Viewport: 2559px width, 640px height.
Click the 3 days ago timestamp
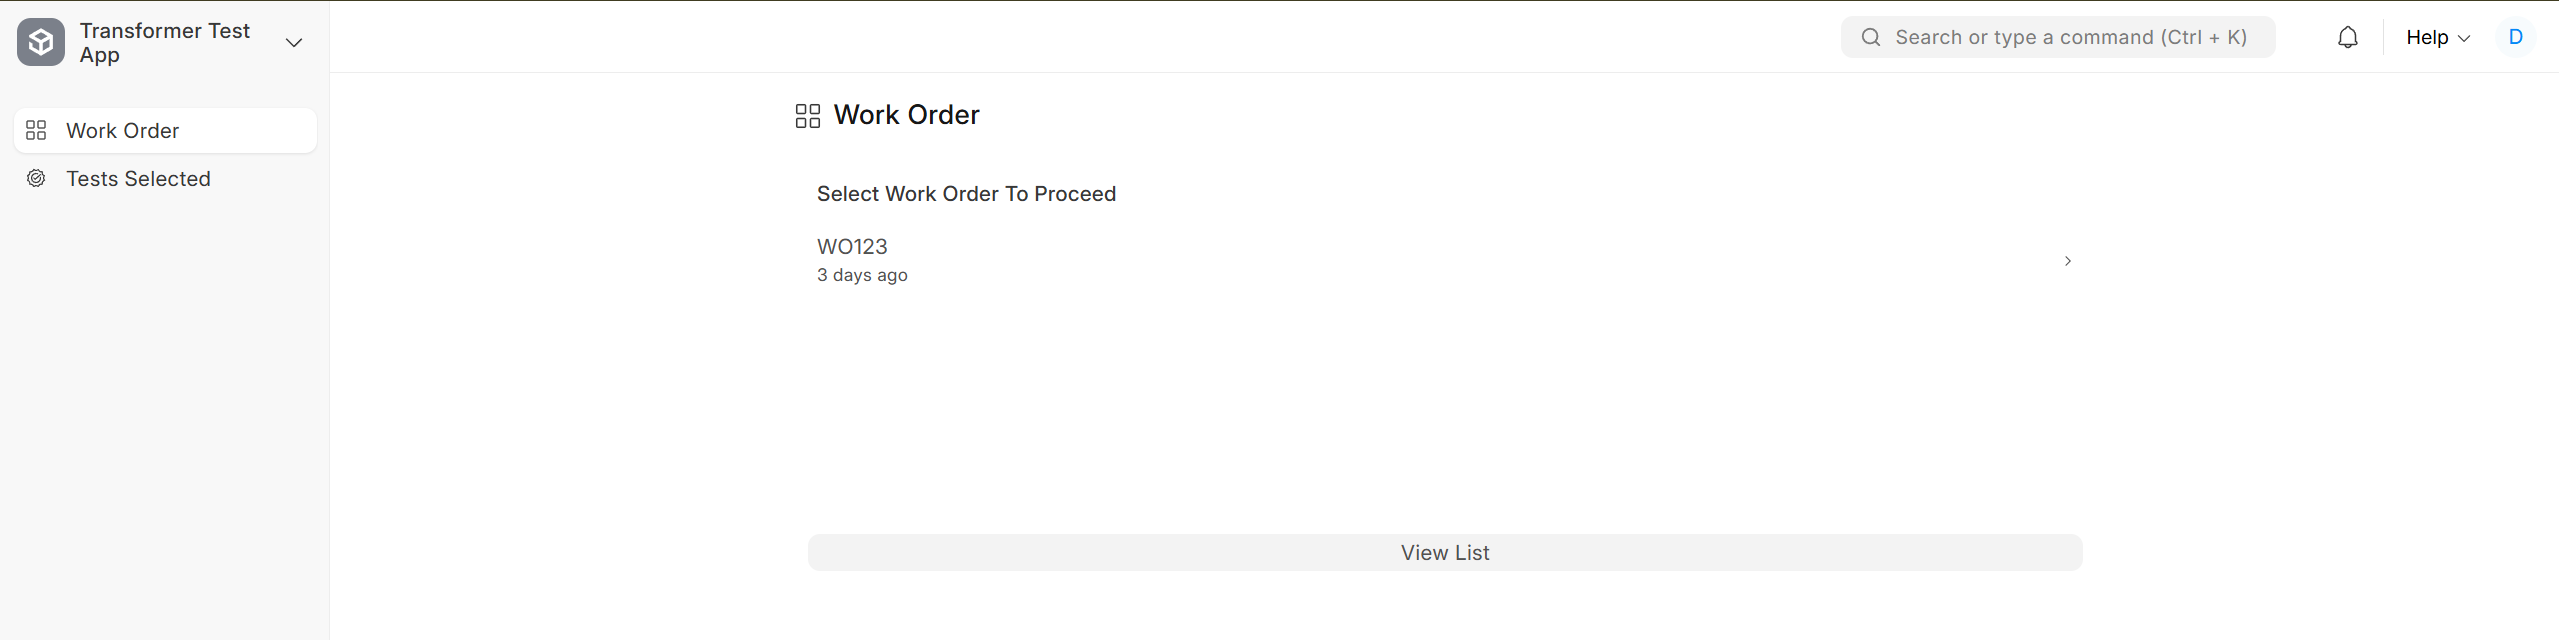click(x=862, y=275)
